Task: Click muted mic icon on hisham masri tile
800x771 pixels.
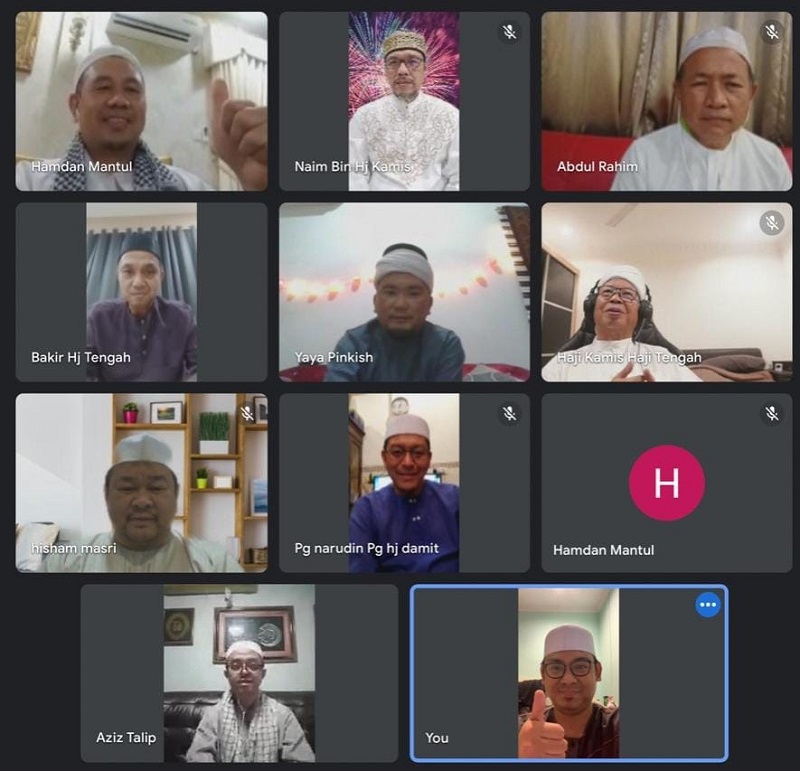Action: coord(247,413)
